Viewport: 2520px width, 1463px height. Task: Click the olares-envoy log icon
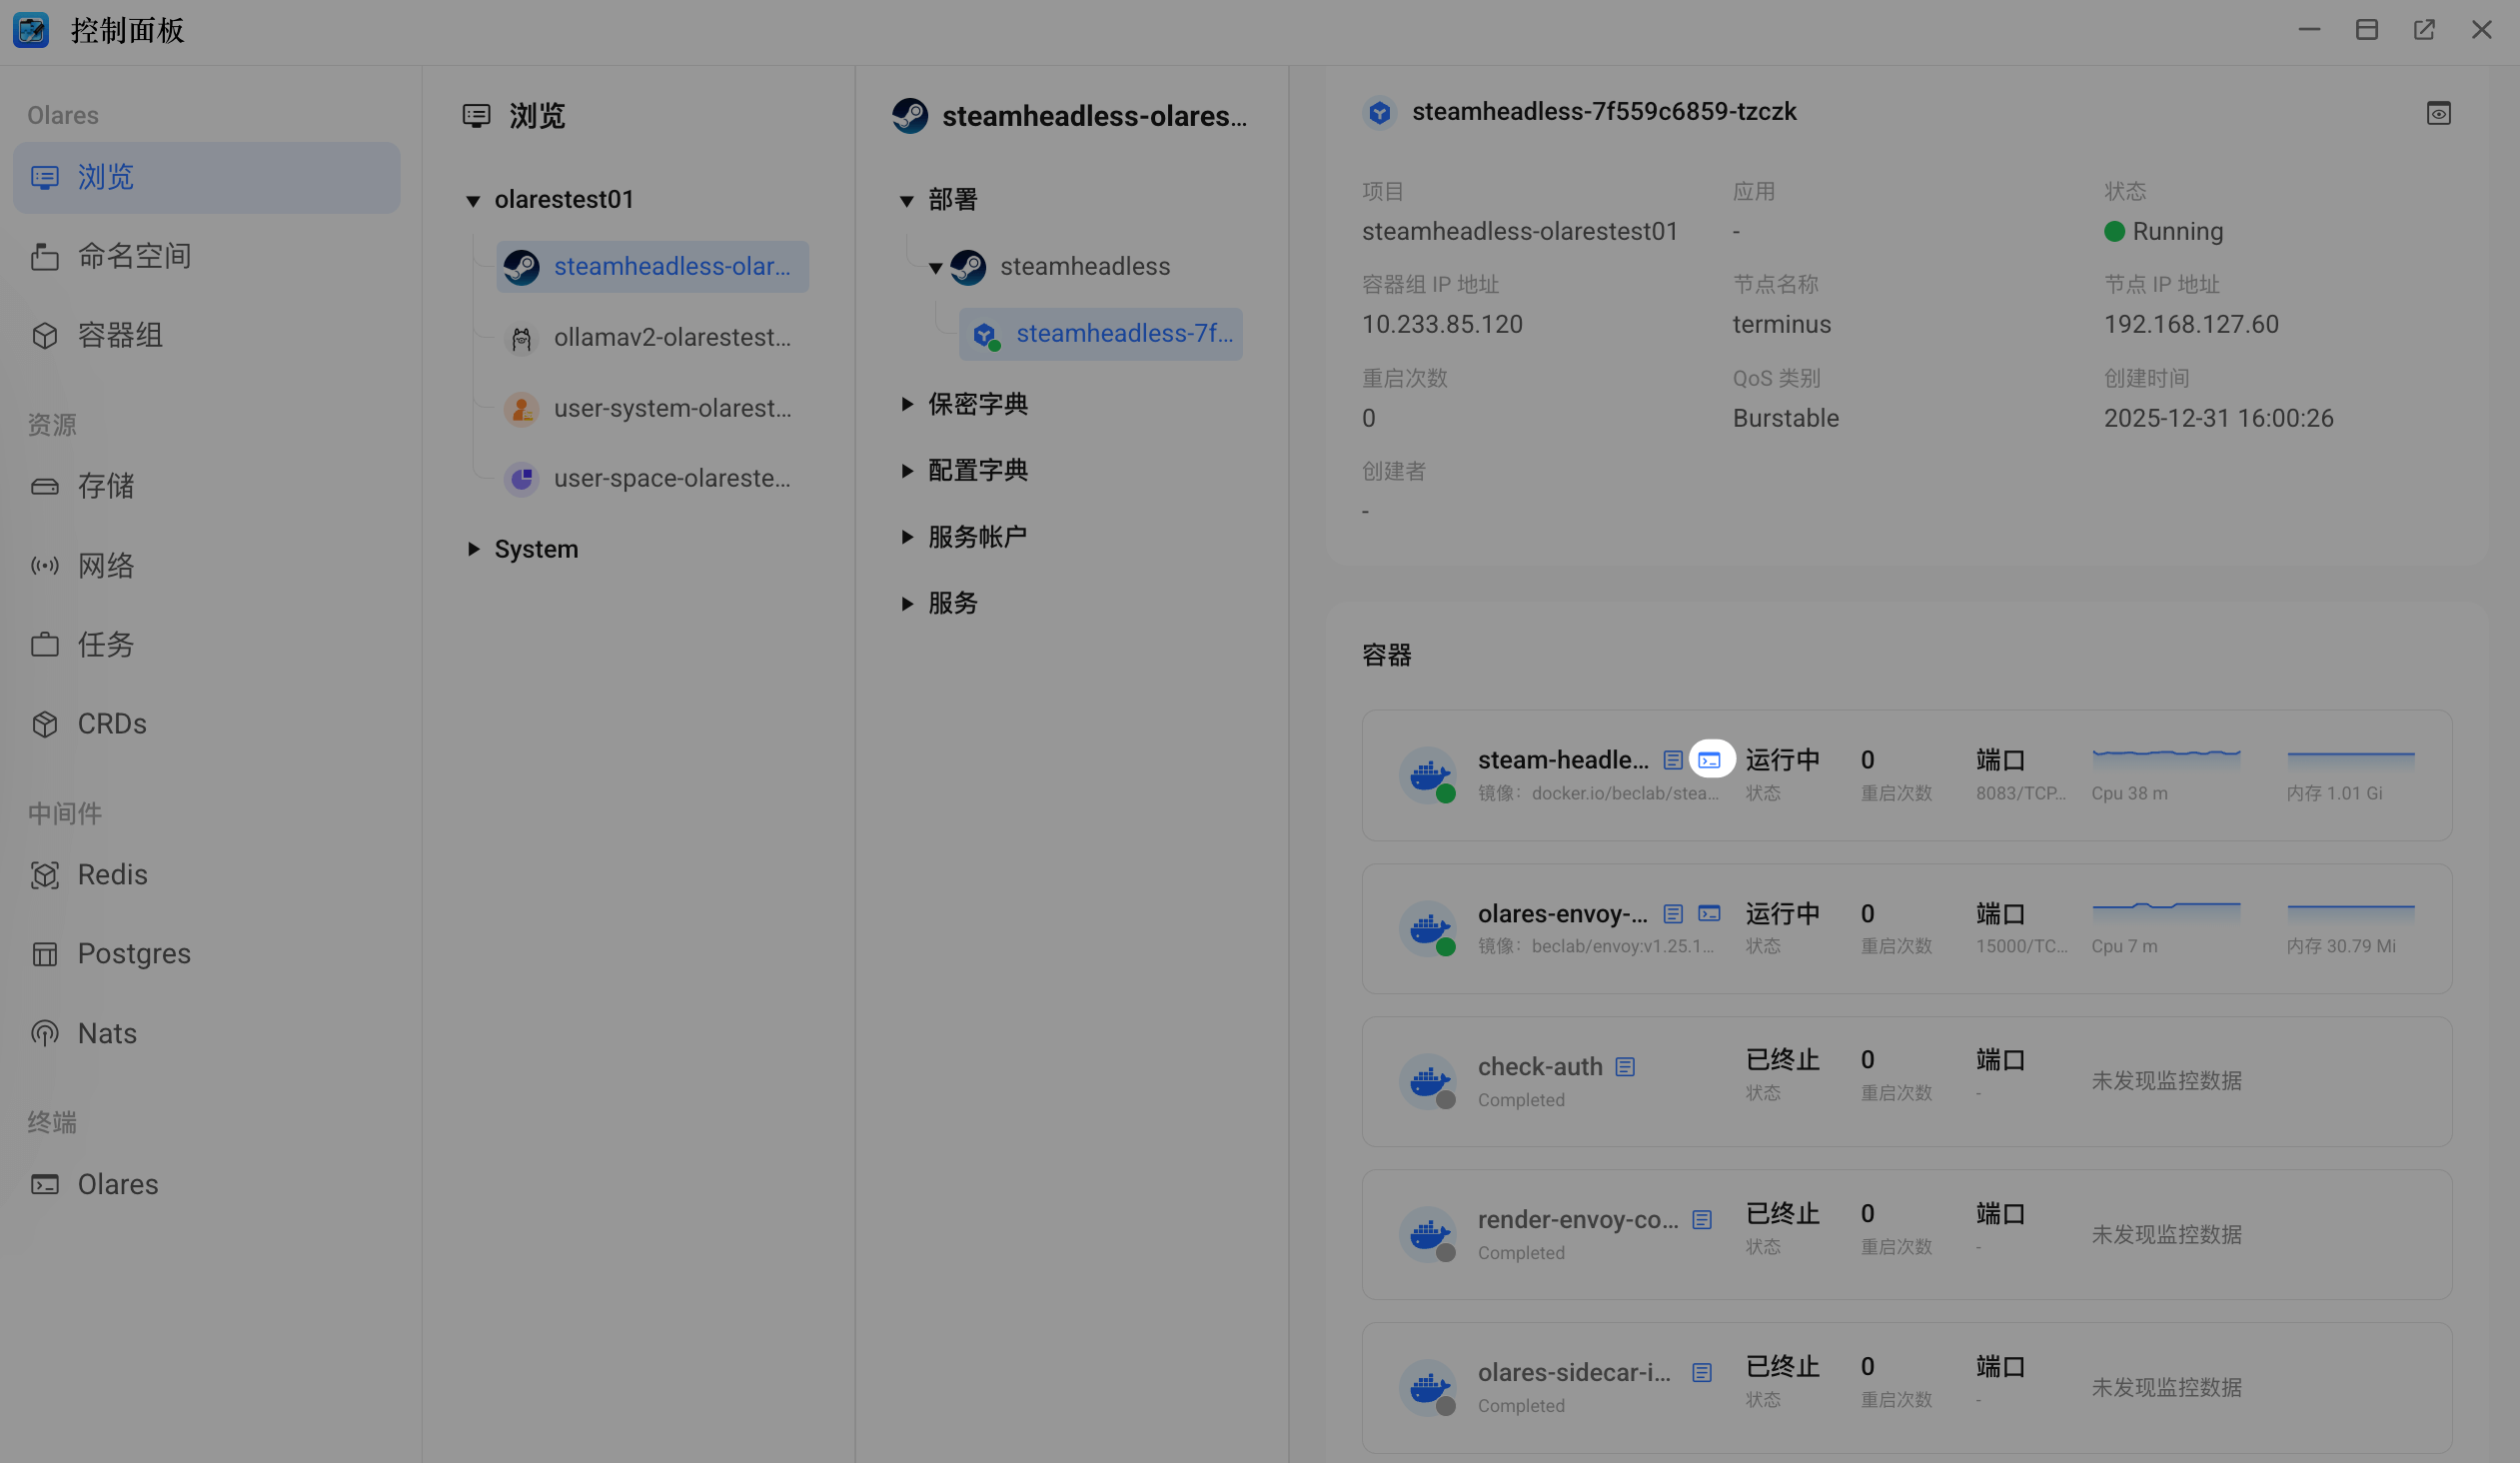[x=1672, y=913]
